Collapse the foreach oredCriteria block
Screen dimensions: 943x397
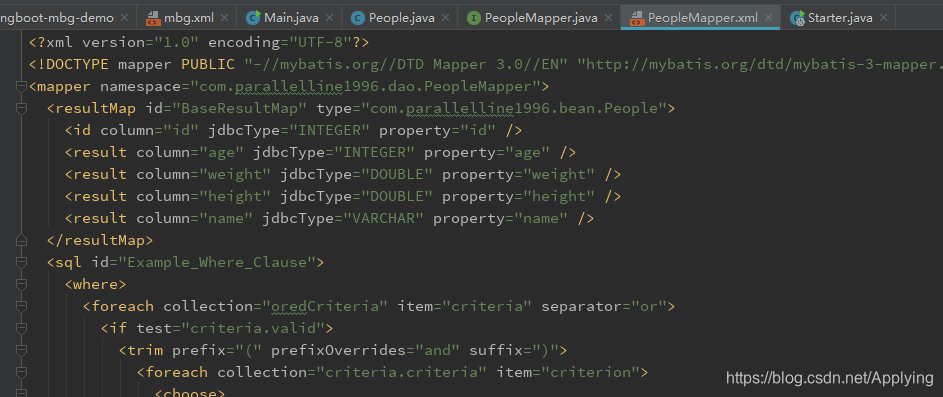click(22, 306)
